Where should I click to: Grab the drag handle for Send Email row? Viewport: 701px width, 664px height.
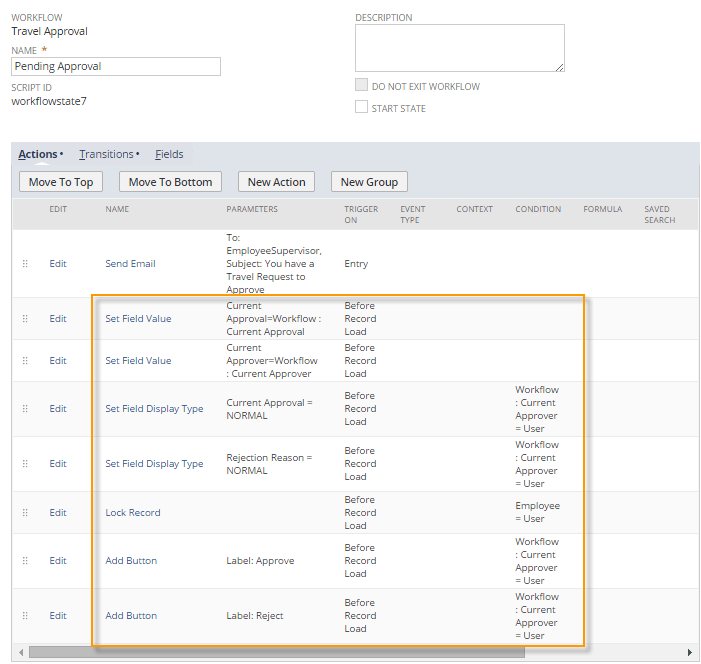(x=25, y=264)
